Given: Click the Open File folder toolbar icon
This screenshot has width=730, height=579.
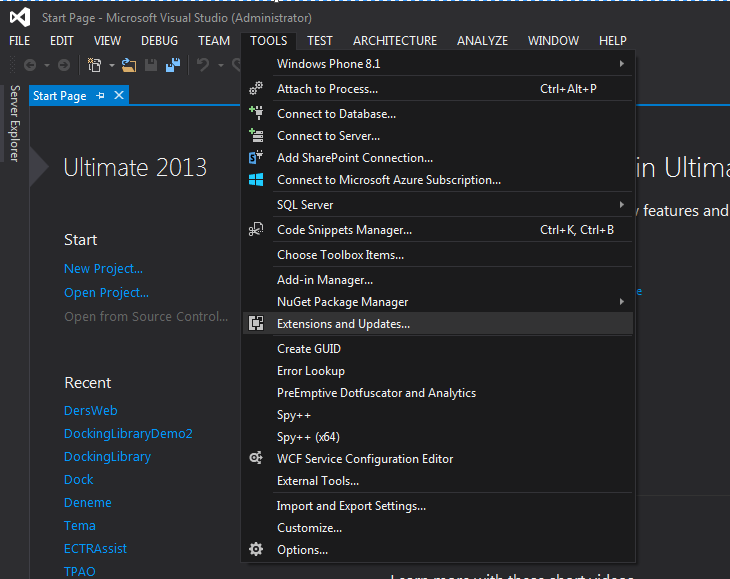Looking at the screenshot, I should (x=129, y=65).
